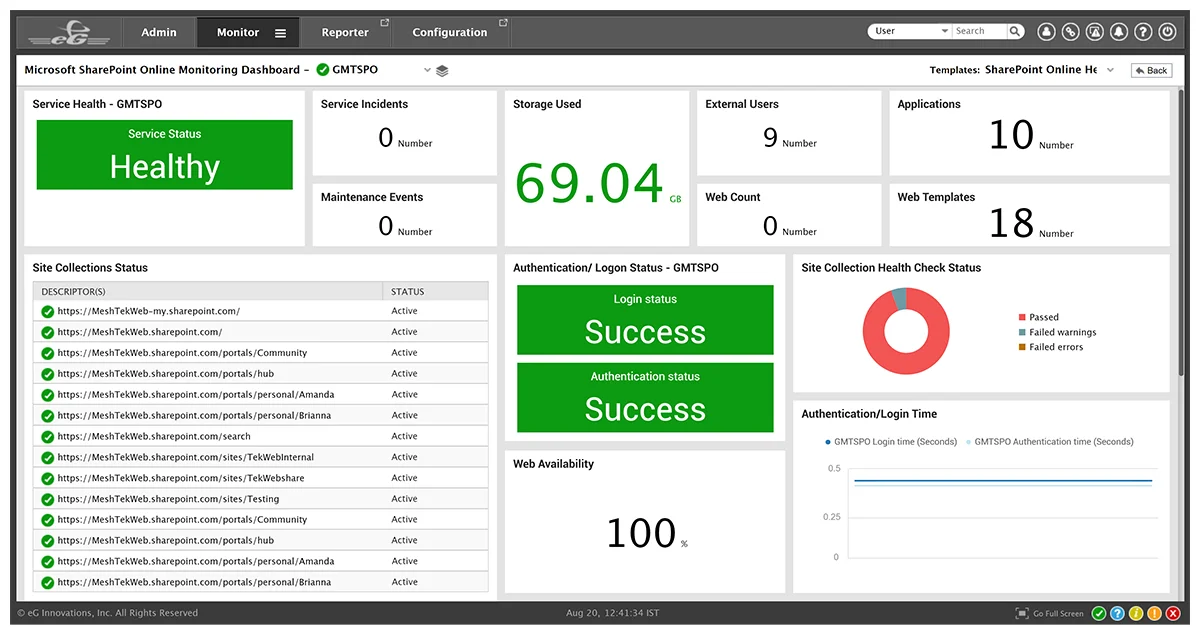
Task: Open the User type dropdown in the search bar
Action: tap(910, 31)
